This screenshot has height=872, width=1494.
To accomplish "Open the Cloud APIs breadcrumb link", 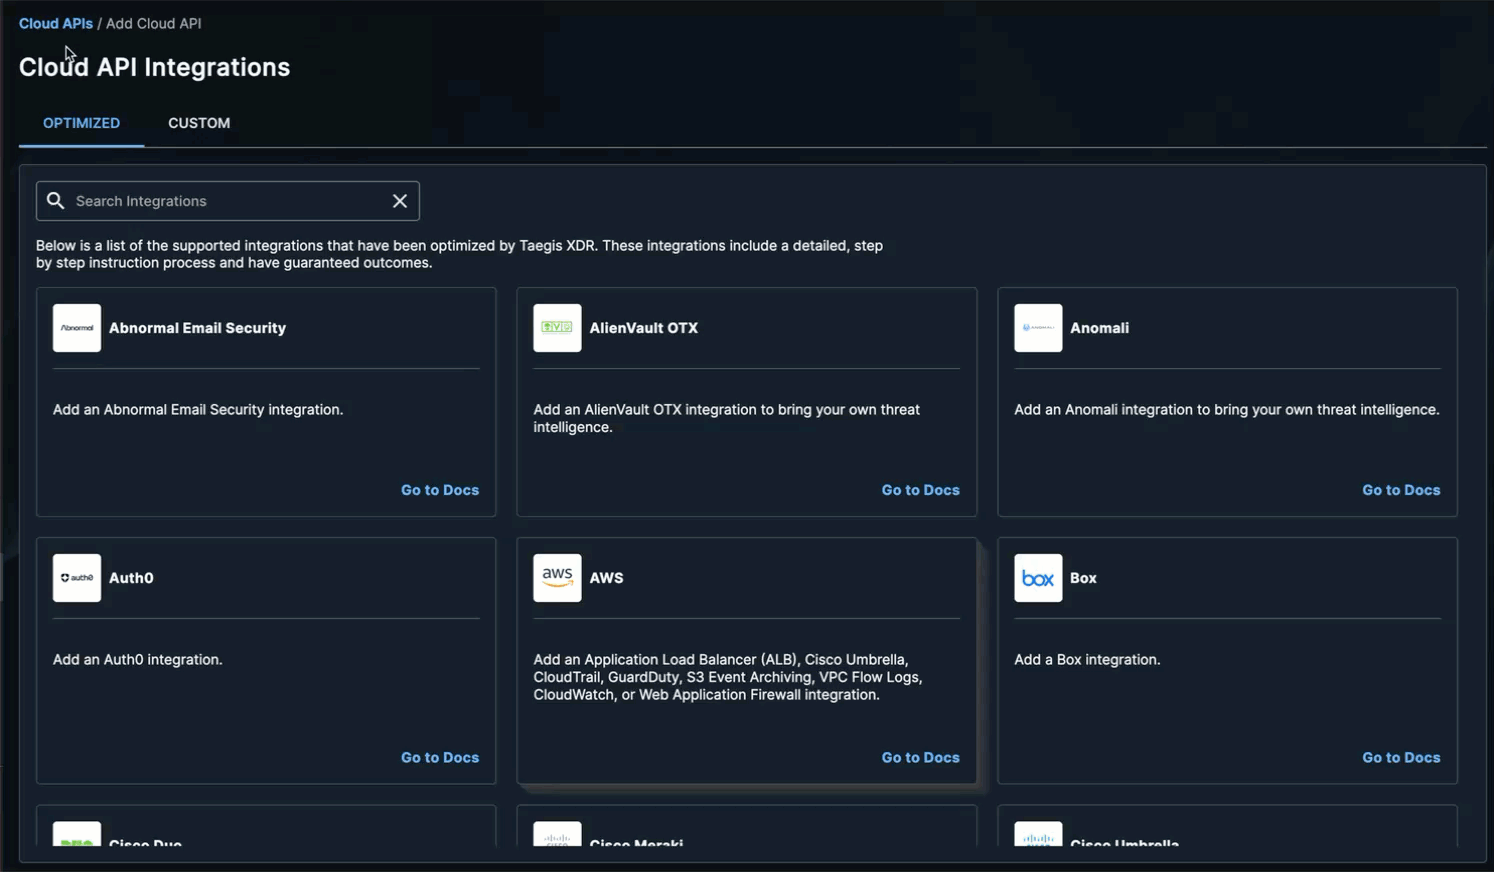I will [56, 23].
